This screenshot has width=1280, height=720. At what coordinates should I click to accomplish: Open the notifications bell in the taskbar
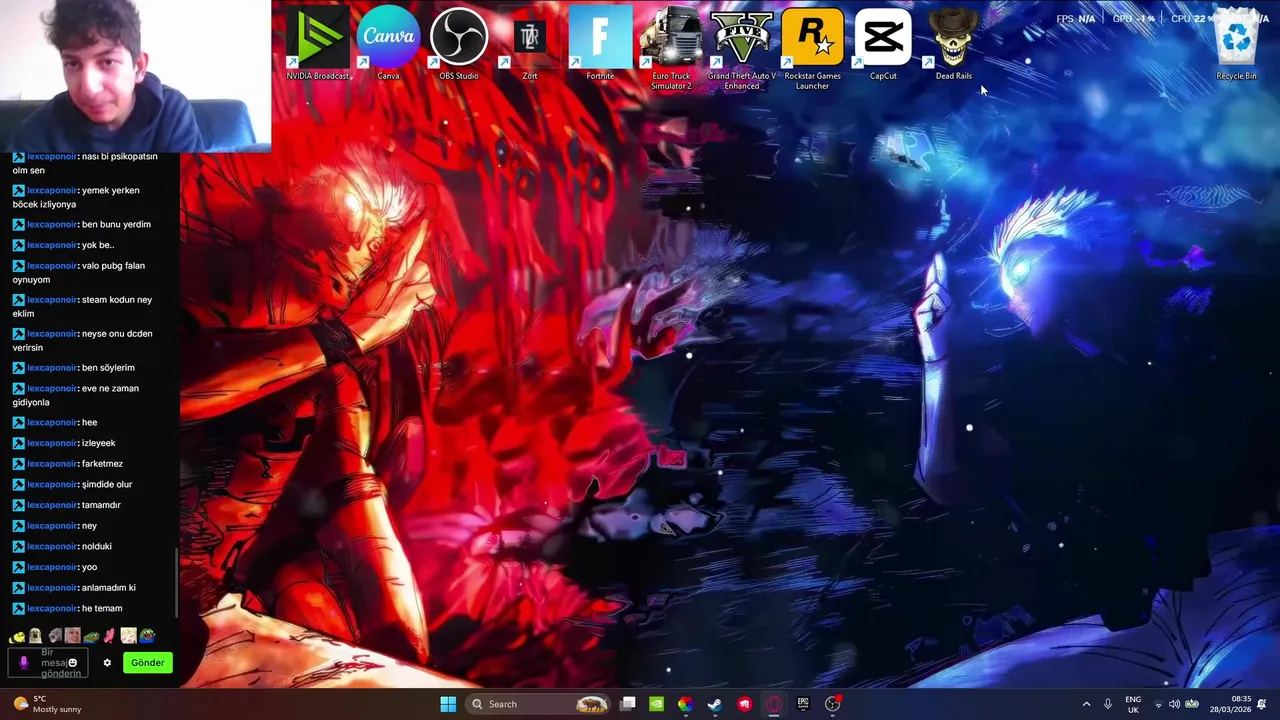pyautogui.click(x=1262, y=704)
